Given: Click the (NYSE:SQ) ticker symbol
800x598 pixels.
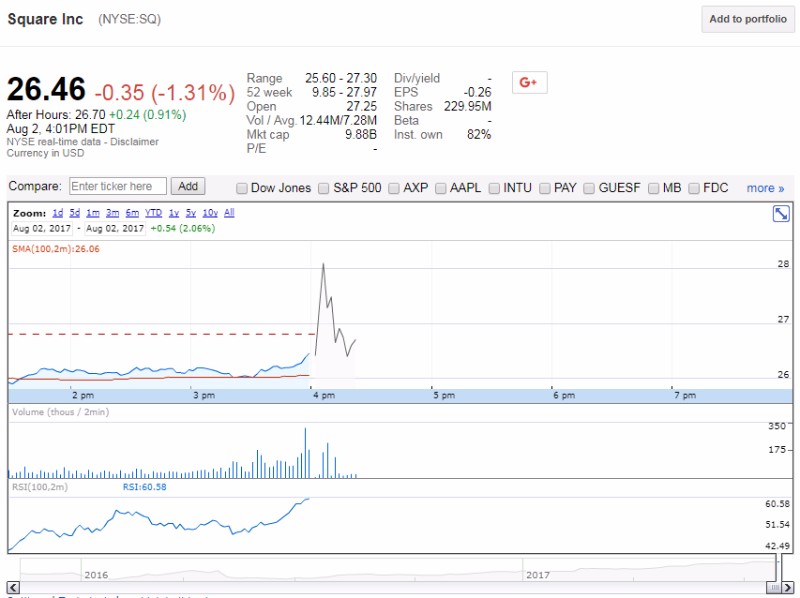Looking at the screenshot, I should pyautogui.click(x=130, y=19).
